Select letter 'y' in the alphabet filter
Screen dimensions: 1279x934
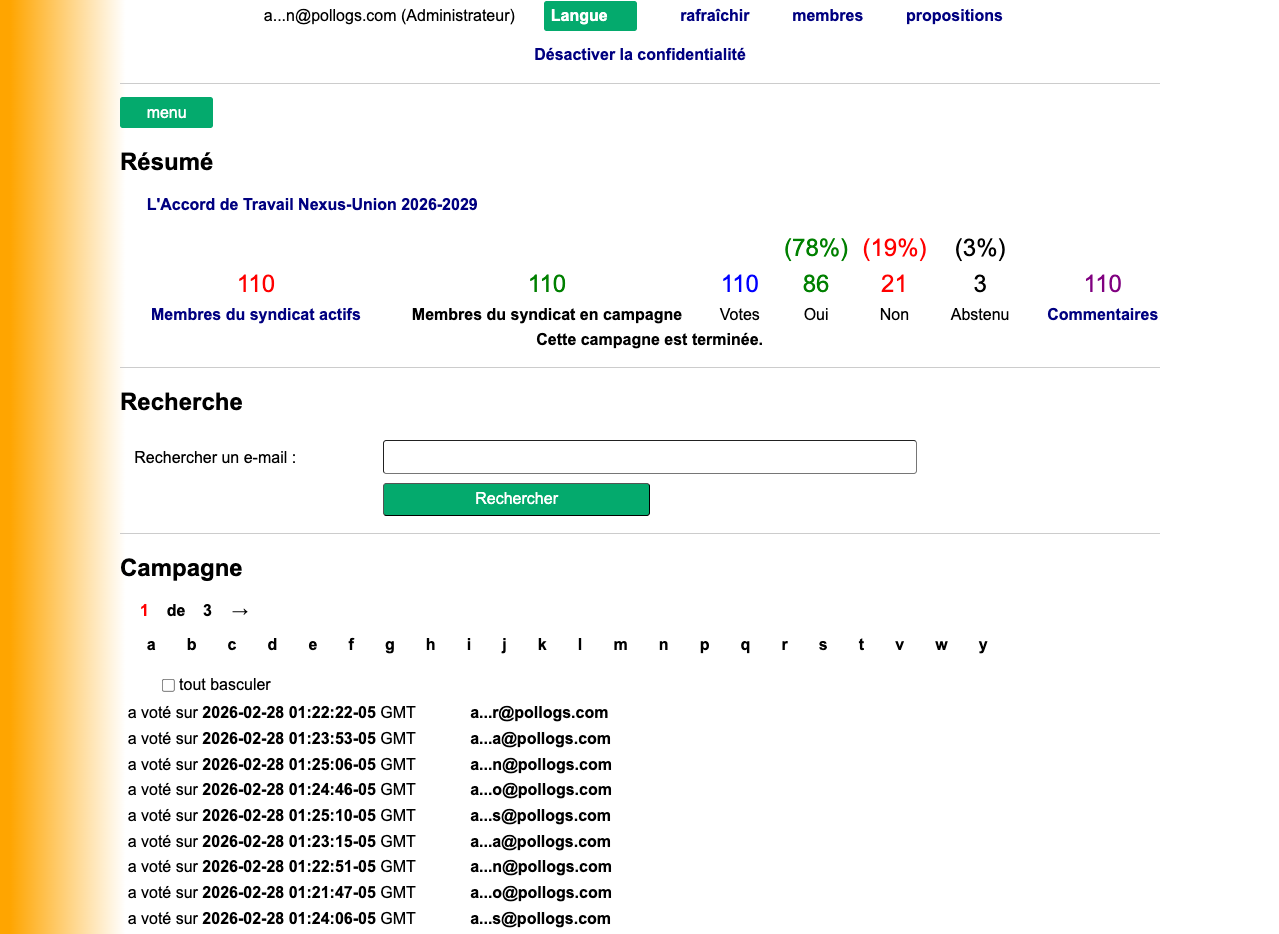pyautogui.click(x=983, y=645)
